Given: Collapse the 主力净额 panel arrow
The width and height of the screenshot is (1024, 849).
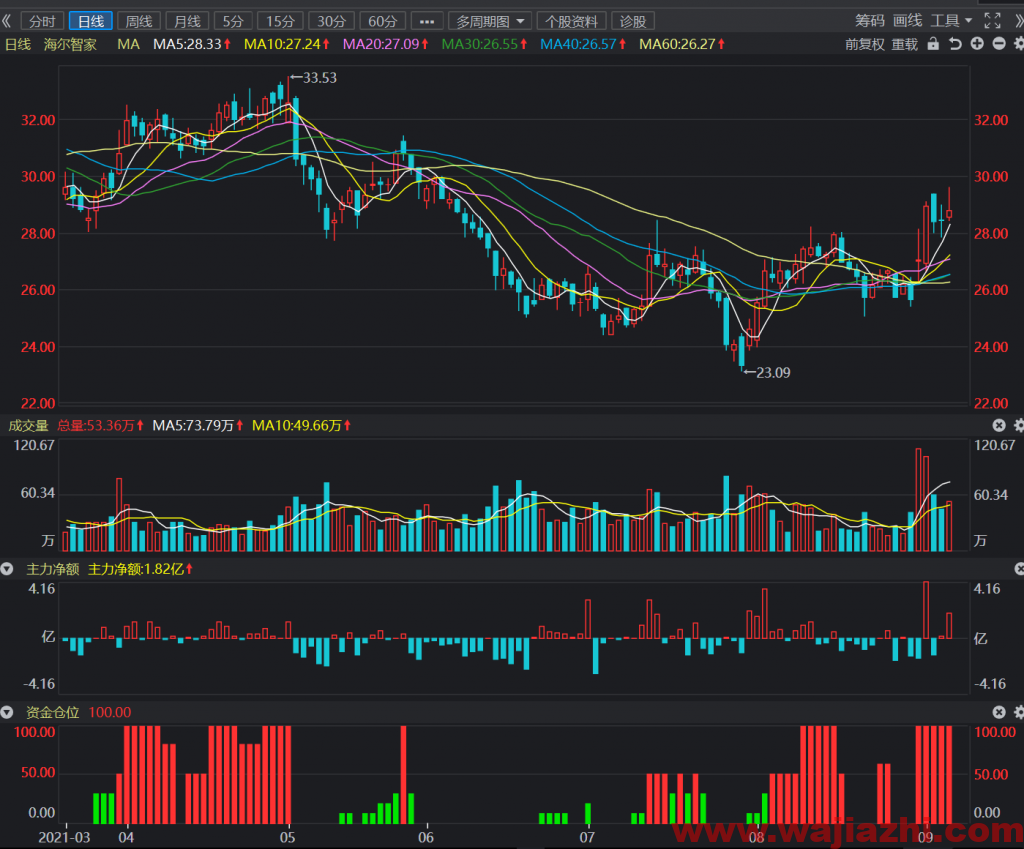Looking at the screenshot, I should click(7, 569).
